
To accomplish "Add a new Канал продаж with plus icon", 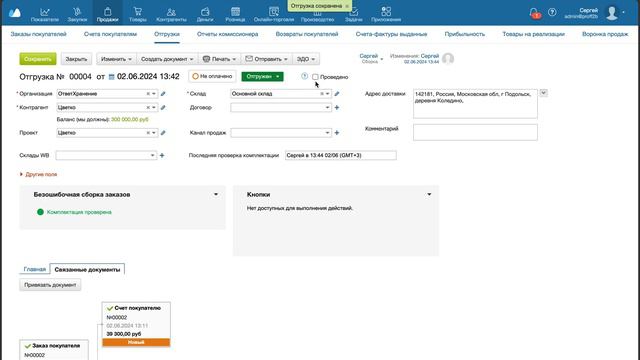I will pyautogui.click(x=337, y=133).
